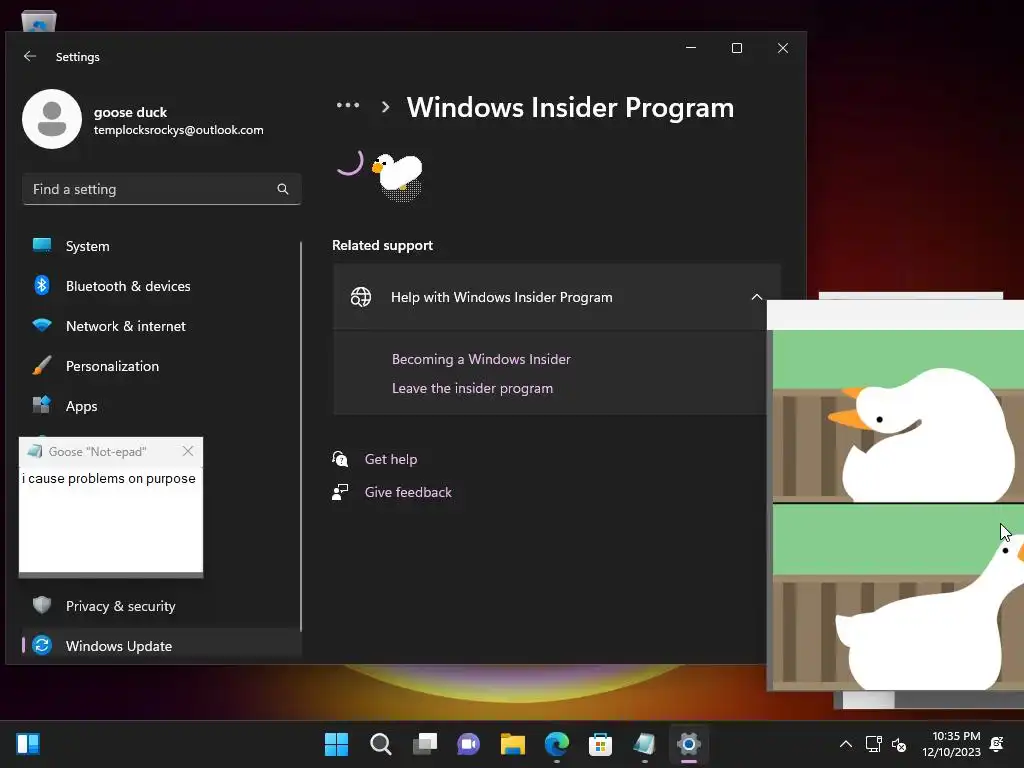Screen dimensions: 1024x768
Task: Open System settings
Action: tap(162, 246)
